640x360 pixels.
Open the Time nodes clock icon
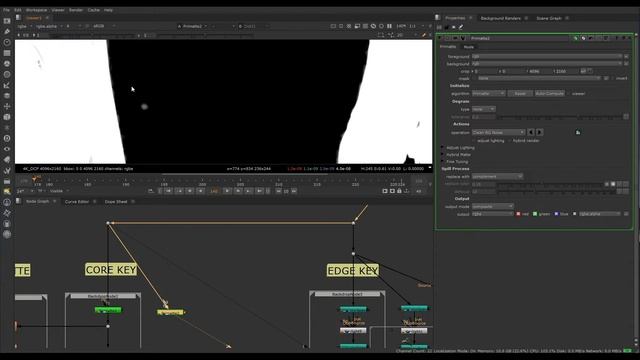coord(7,42)
